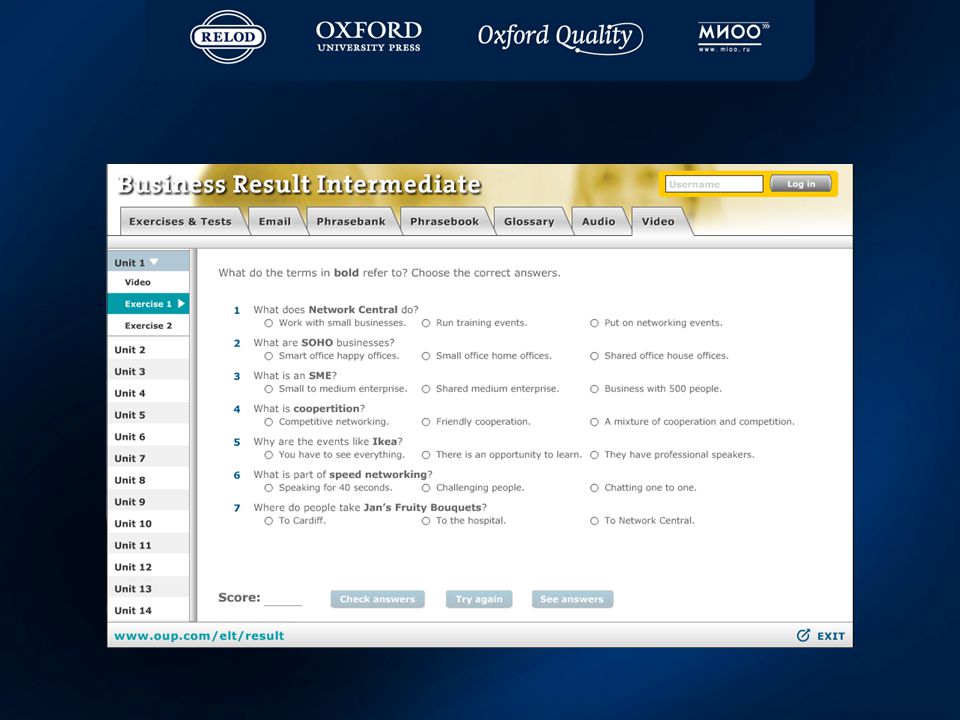Click the MIOO logo

point(733,37)
